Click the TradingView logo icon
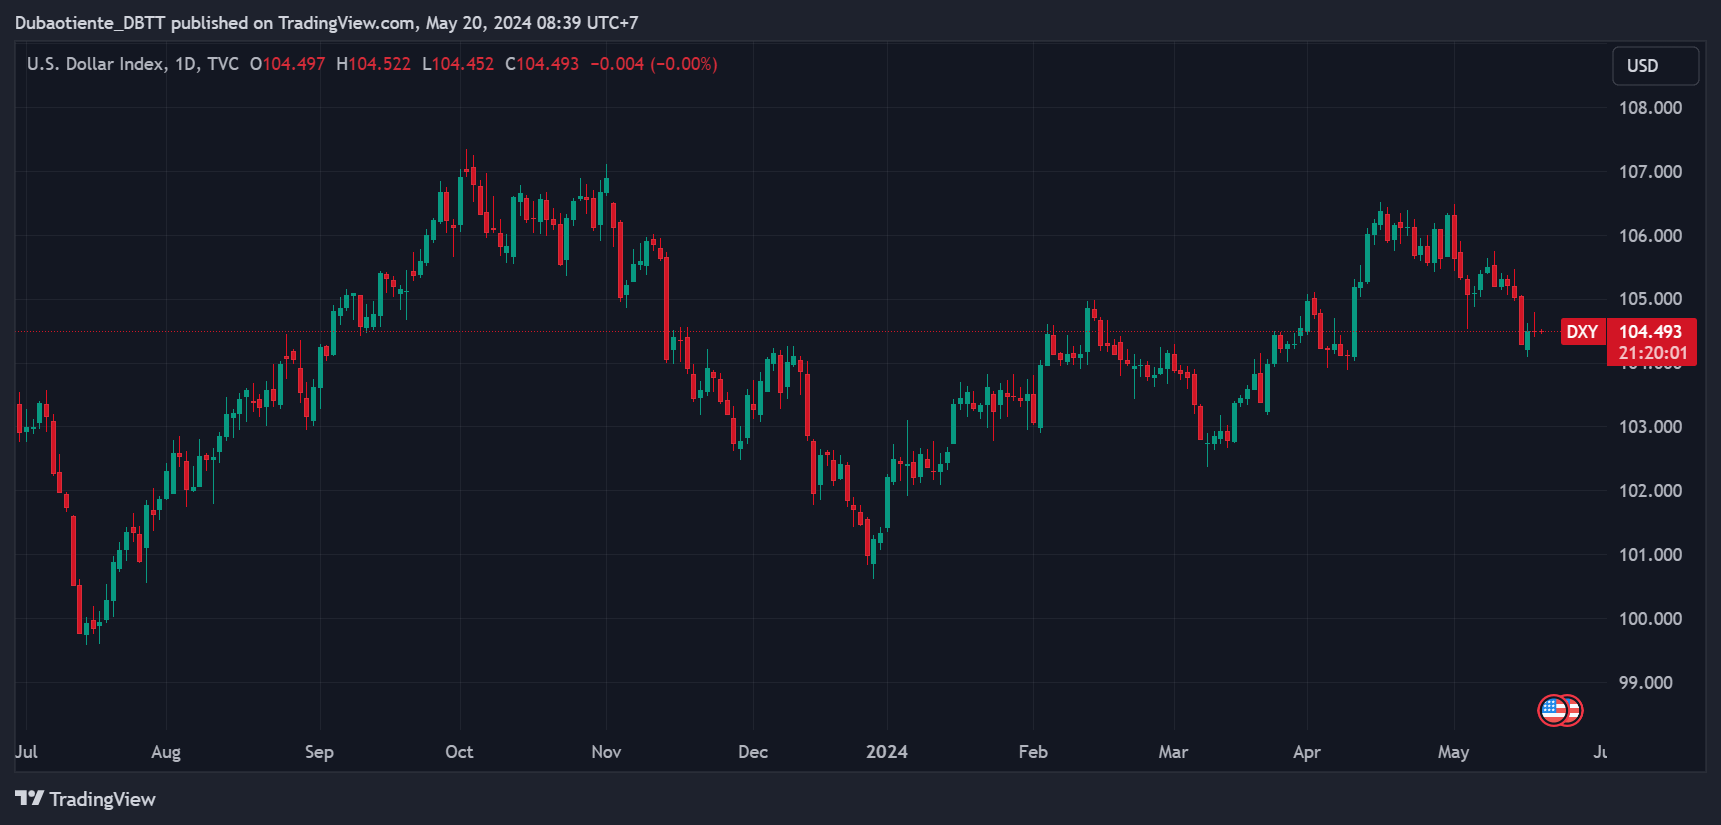 click(x=29, y=798)
